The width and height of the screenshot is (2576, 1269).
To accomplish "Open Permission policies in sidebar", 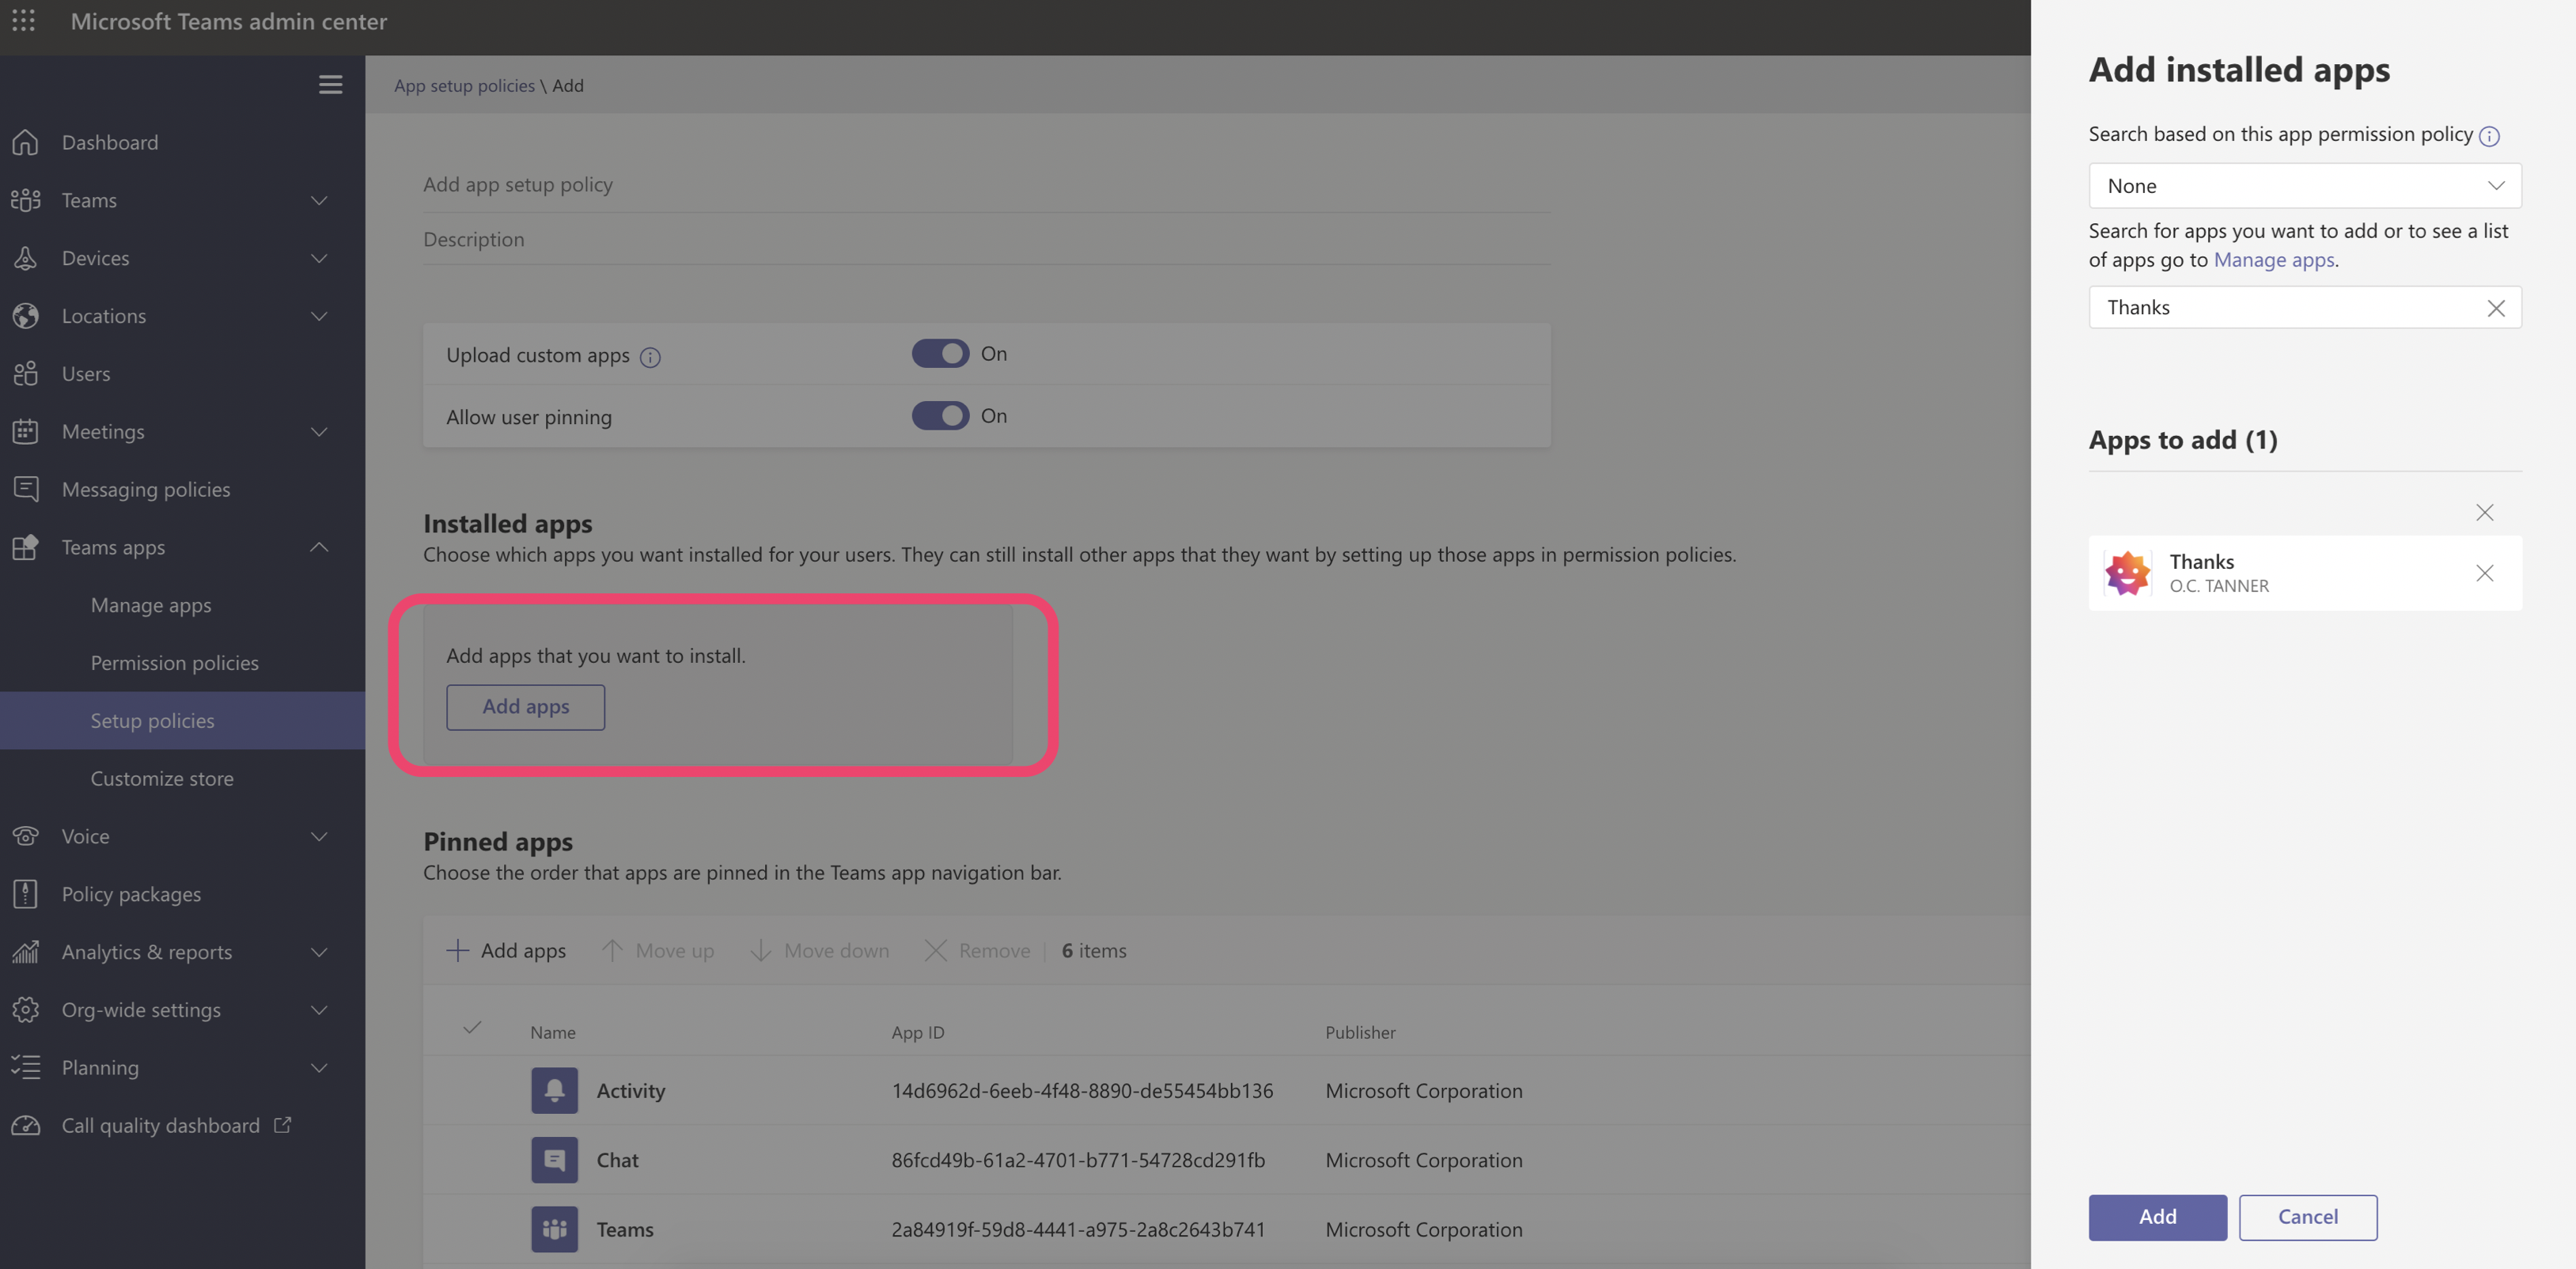I will [x=174, y=663].
